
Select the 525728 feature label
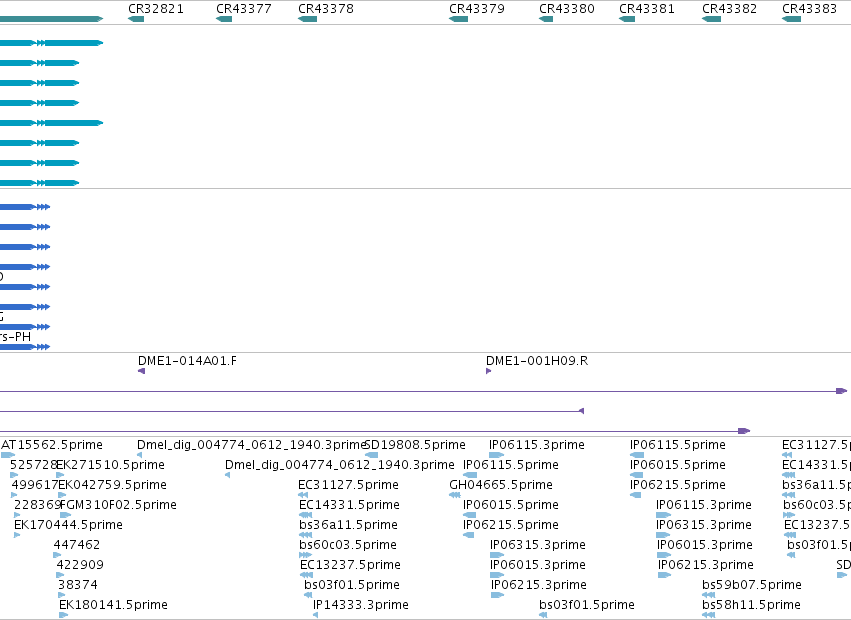pos(34,465)
